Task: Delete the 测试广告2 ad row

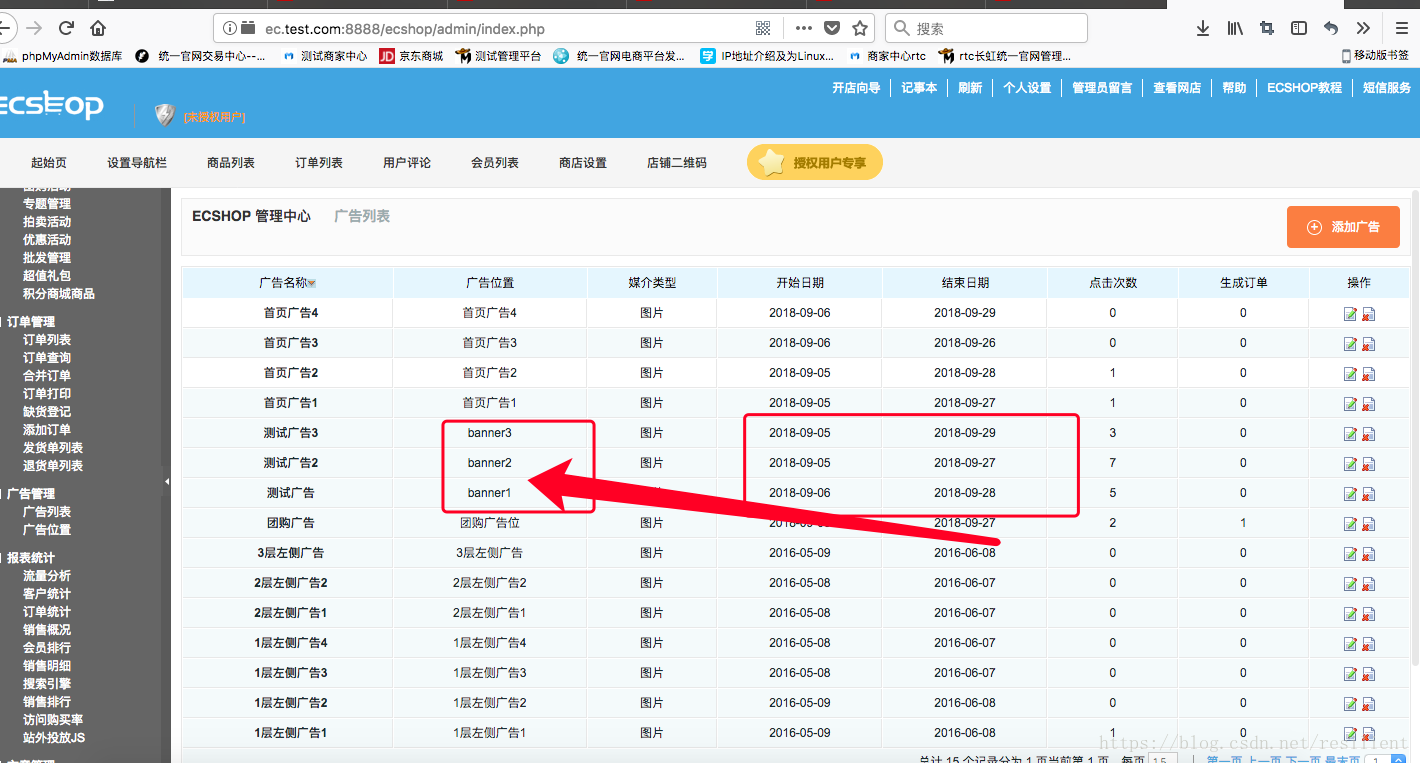Action: tap(1368, 464)
